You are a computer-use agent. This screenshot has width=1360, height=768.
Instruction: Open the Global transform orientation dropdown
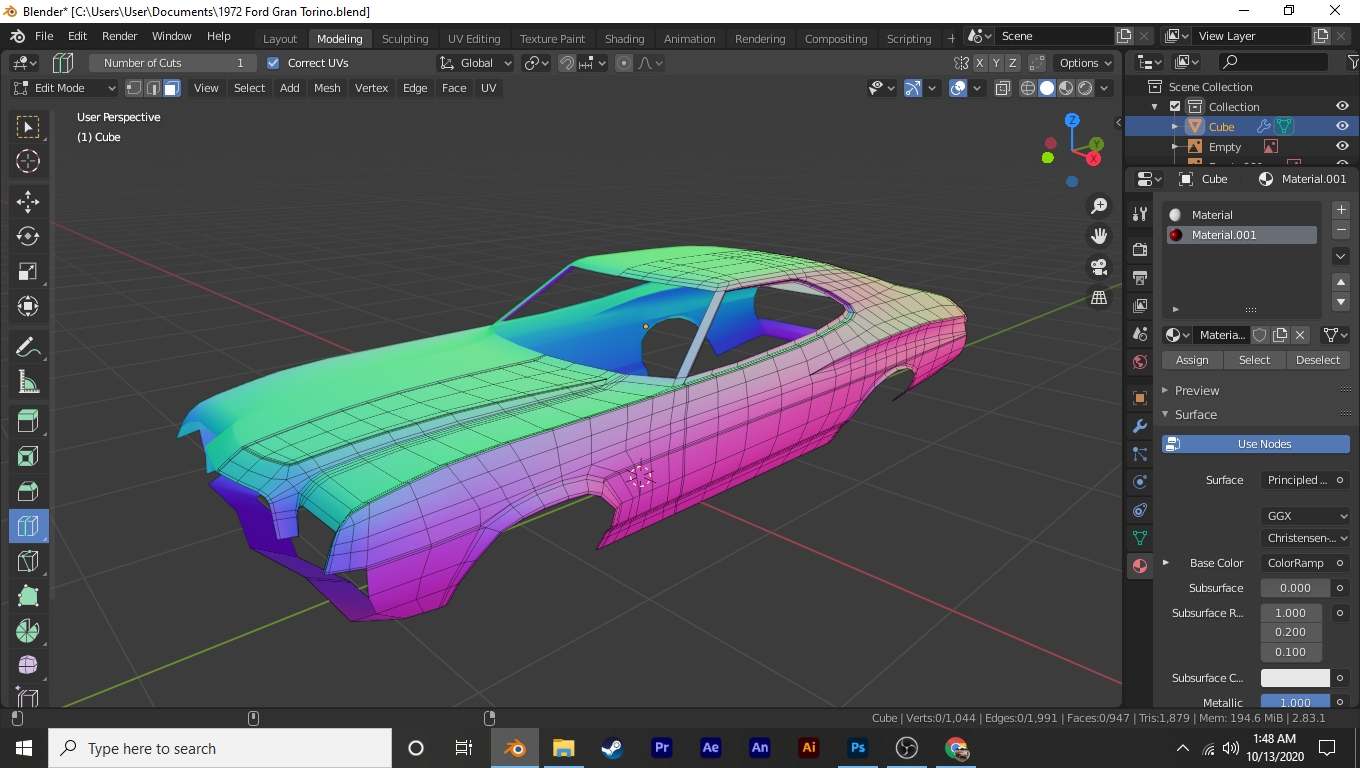pyautogui.click(x=476, y=63)
